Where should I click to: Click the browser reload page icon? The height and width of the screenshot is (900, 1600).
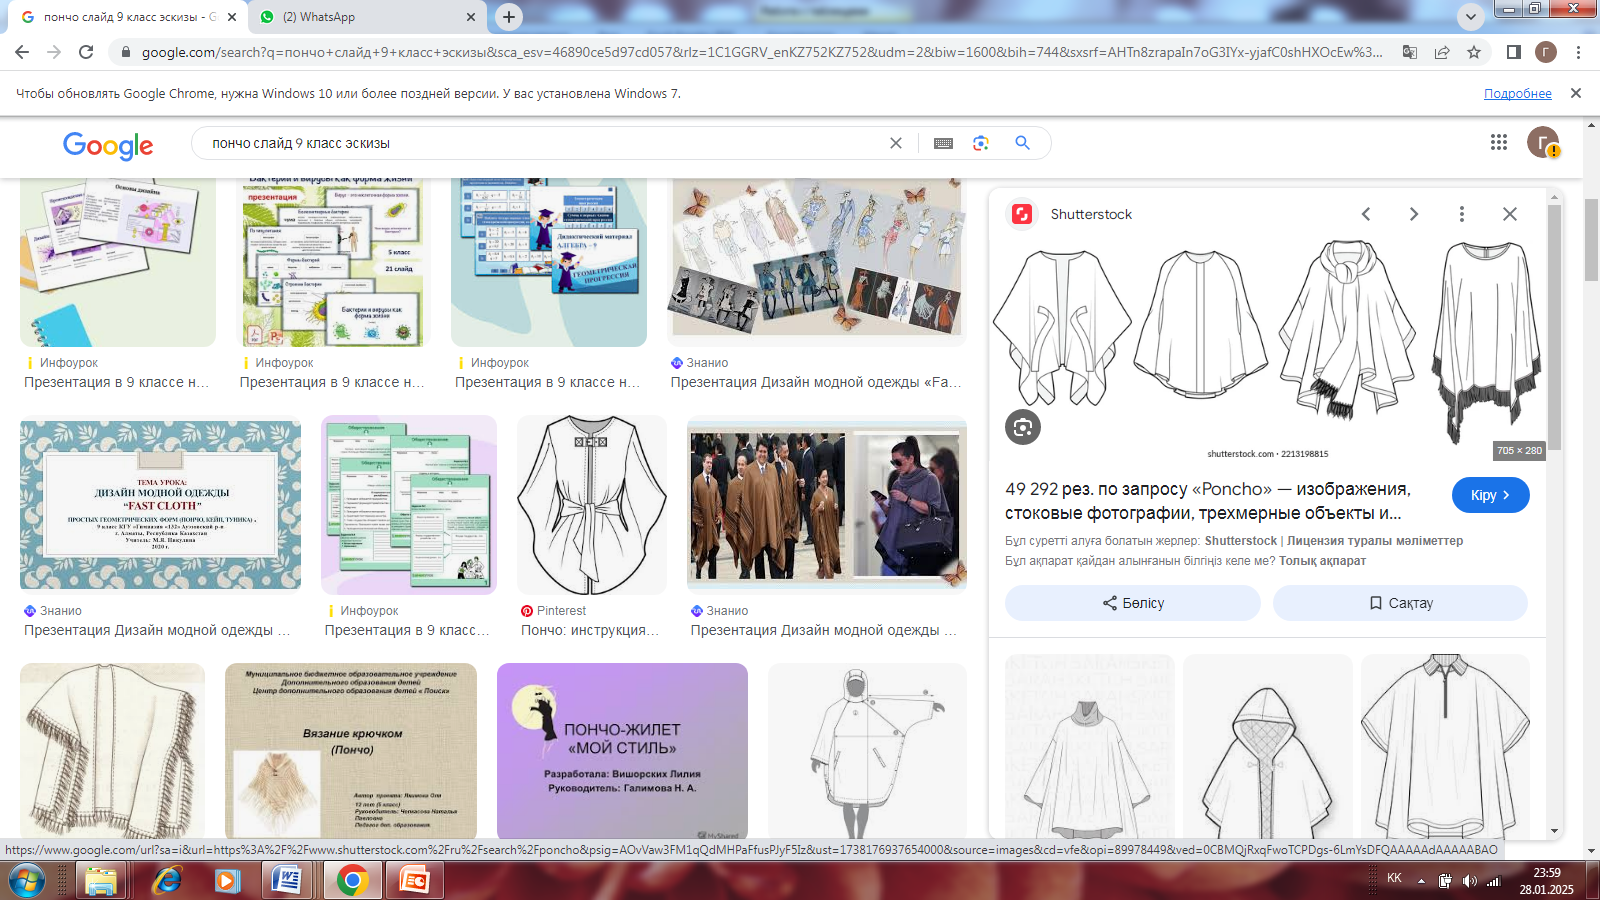86,52
